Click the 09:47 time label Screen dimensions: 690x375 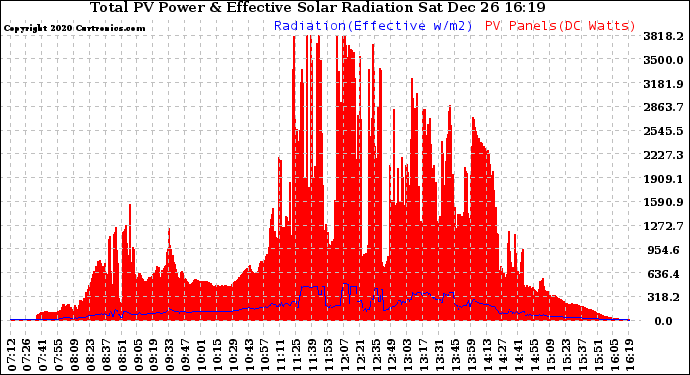(x=185, y=355)
